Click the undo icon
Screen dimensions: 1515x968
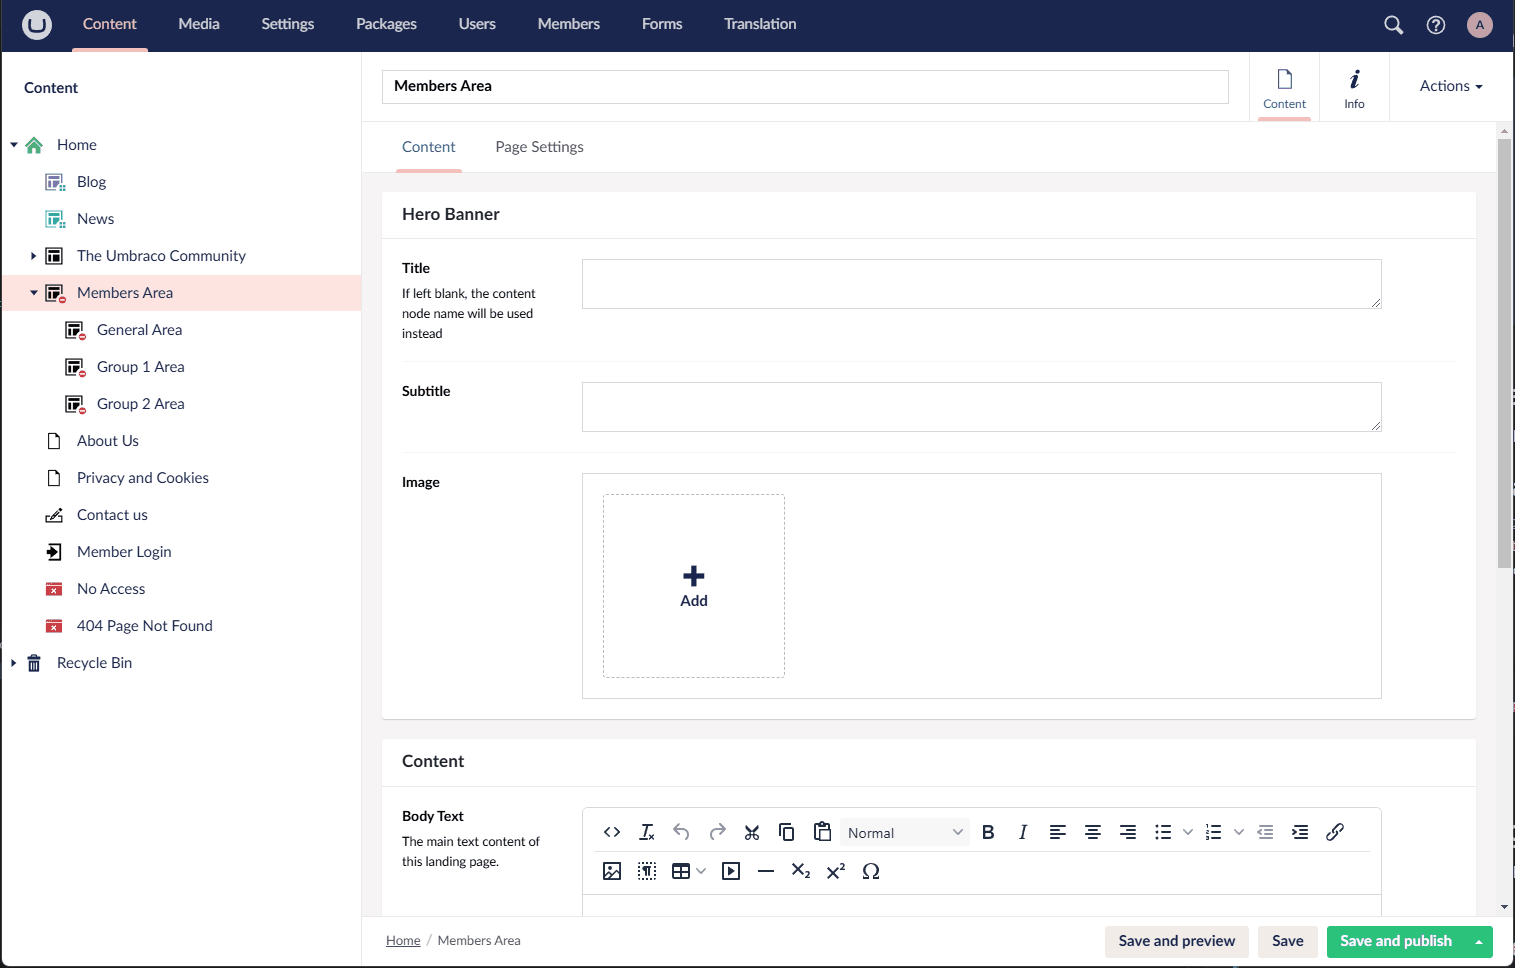pos(682,832)
